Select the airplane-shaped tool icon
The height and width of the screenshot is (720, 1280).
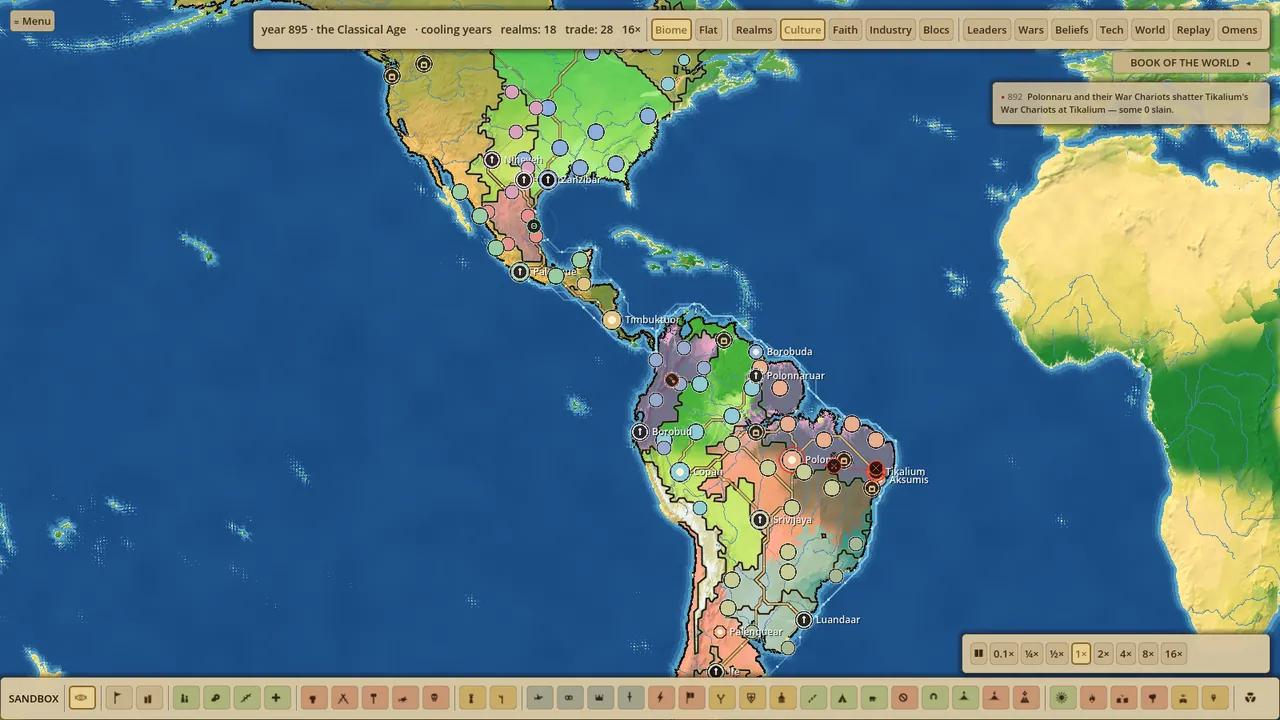point(539,698)
